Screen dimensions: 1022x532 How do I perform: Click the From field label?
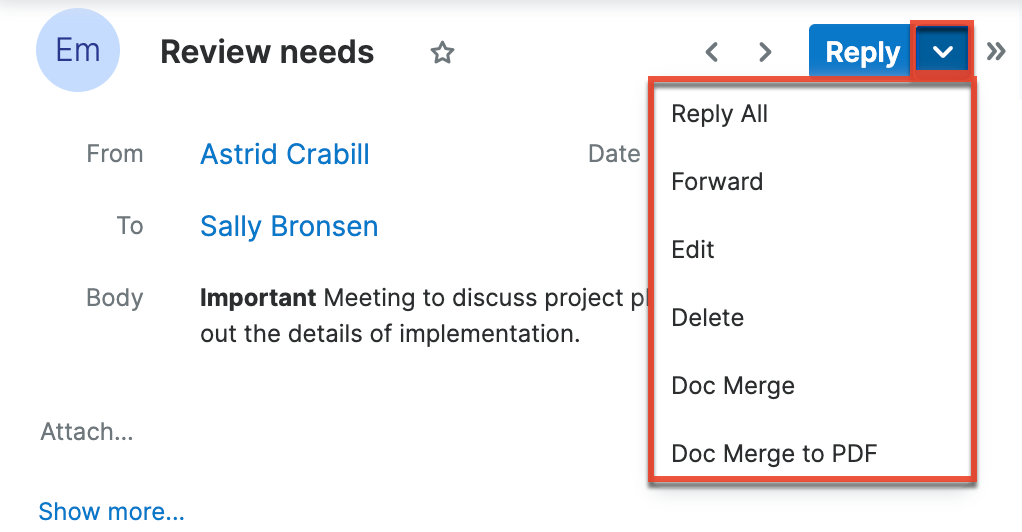[115, 154]
